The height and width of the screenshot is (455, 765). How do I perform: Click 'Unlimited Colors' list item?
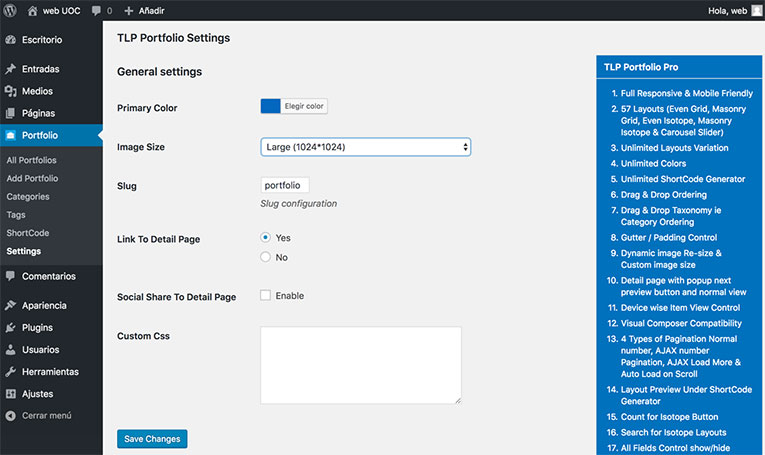[653, 163]
